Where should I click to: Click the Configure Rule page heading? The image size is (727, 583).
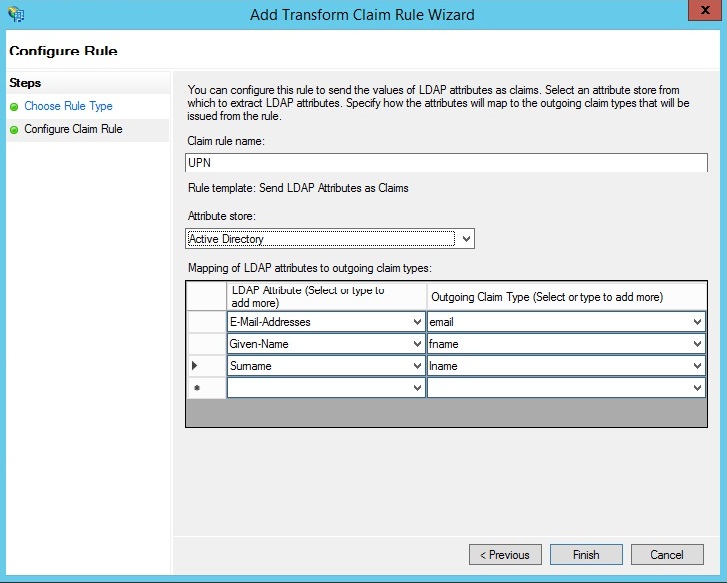click(x=63, y=51)
